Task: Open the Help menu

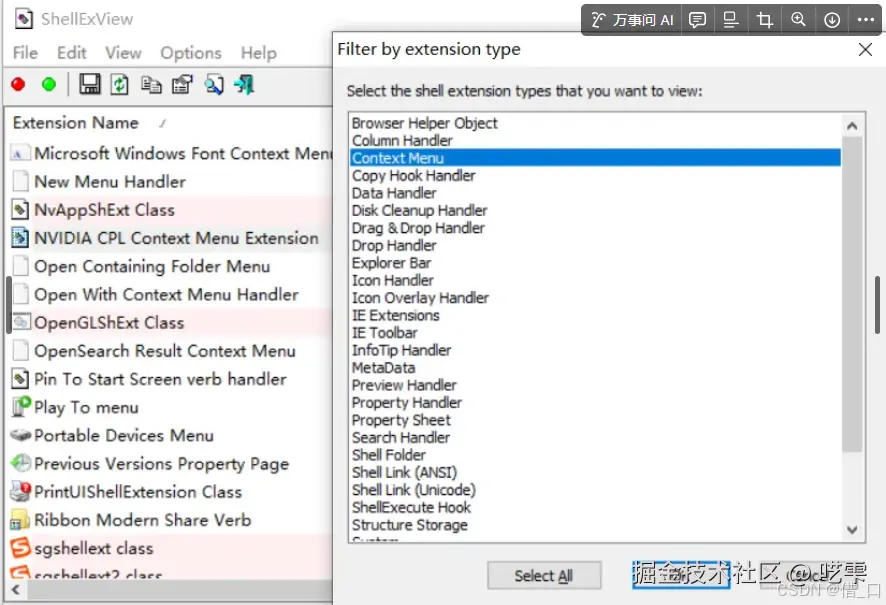Action: (x=259, y=53)
